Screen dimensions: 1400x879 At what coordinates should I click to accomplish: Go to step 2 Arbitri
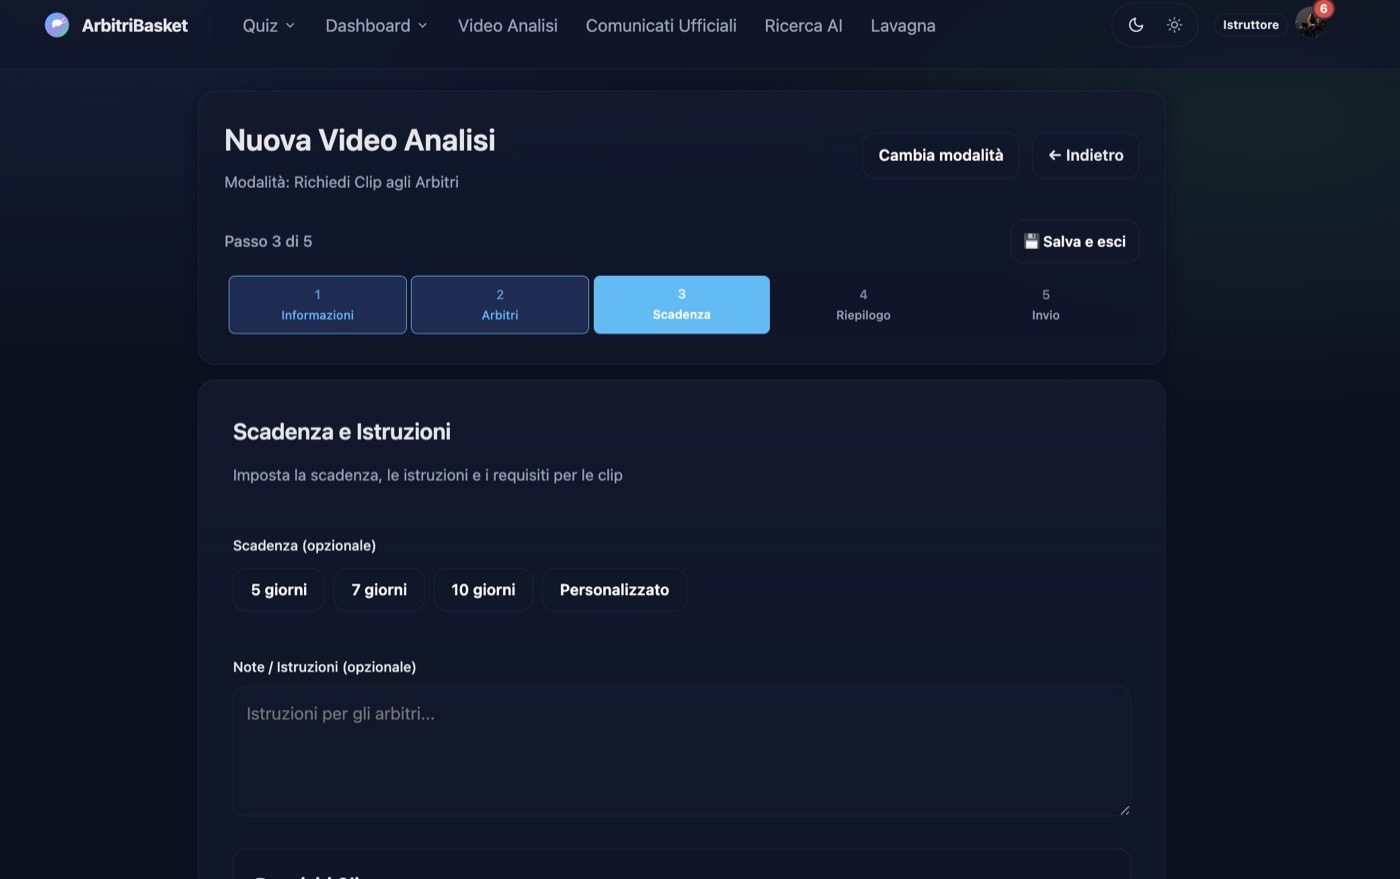pyautogui.click(x=500, y=305)
